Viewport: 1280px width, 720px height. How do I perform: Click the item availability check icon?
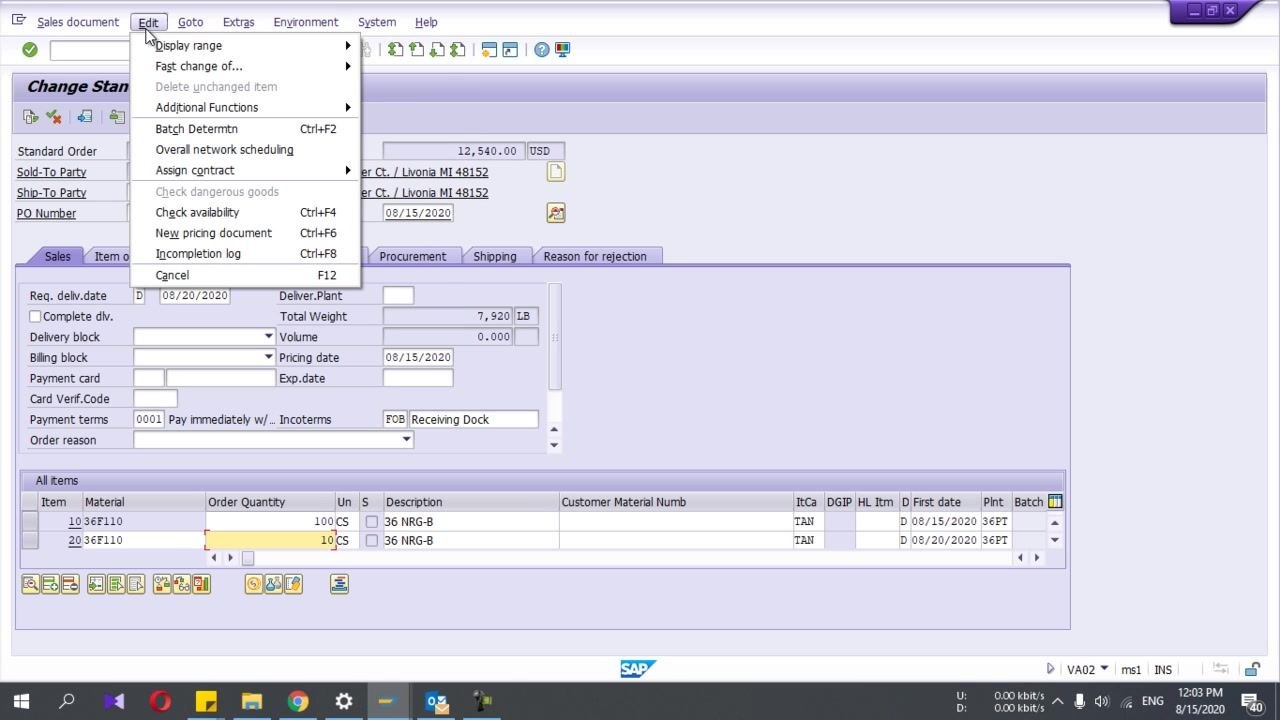click(x=162, y=584)
